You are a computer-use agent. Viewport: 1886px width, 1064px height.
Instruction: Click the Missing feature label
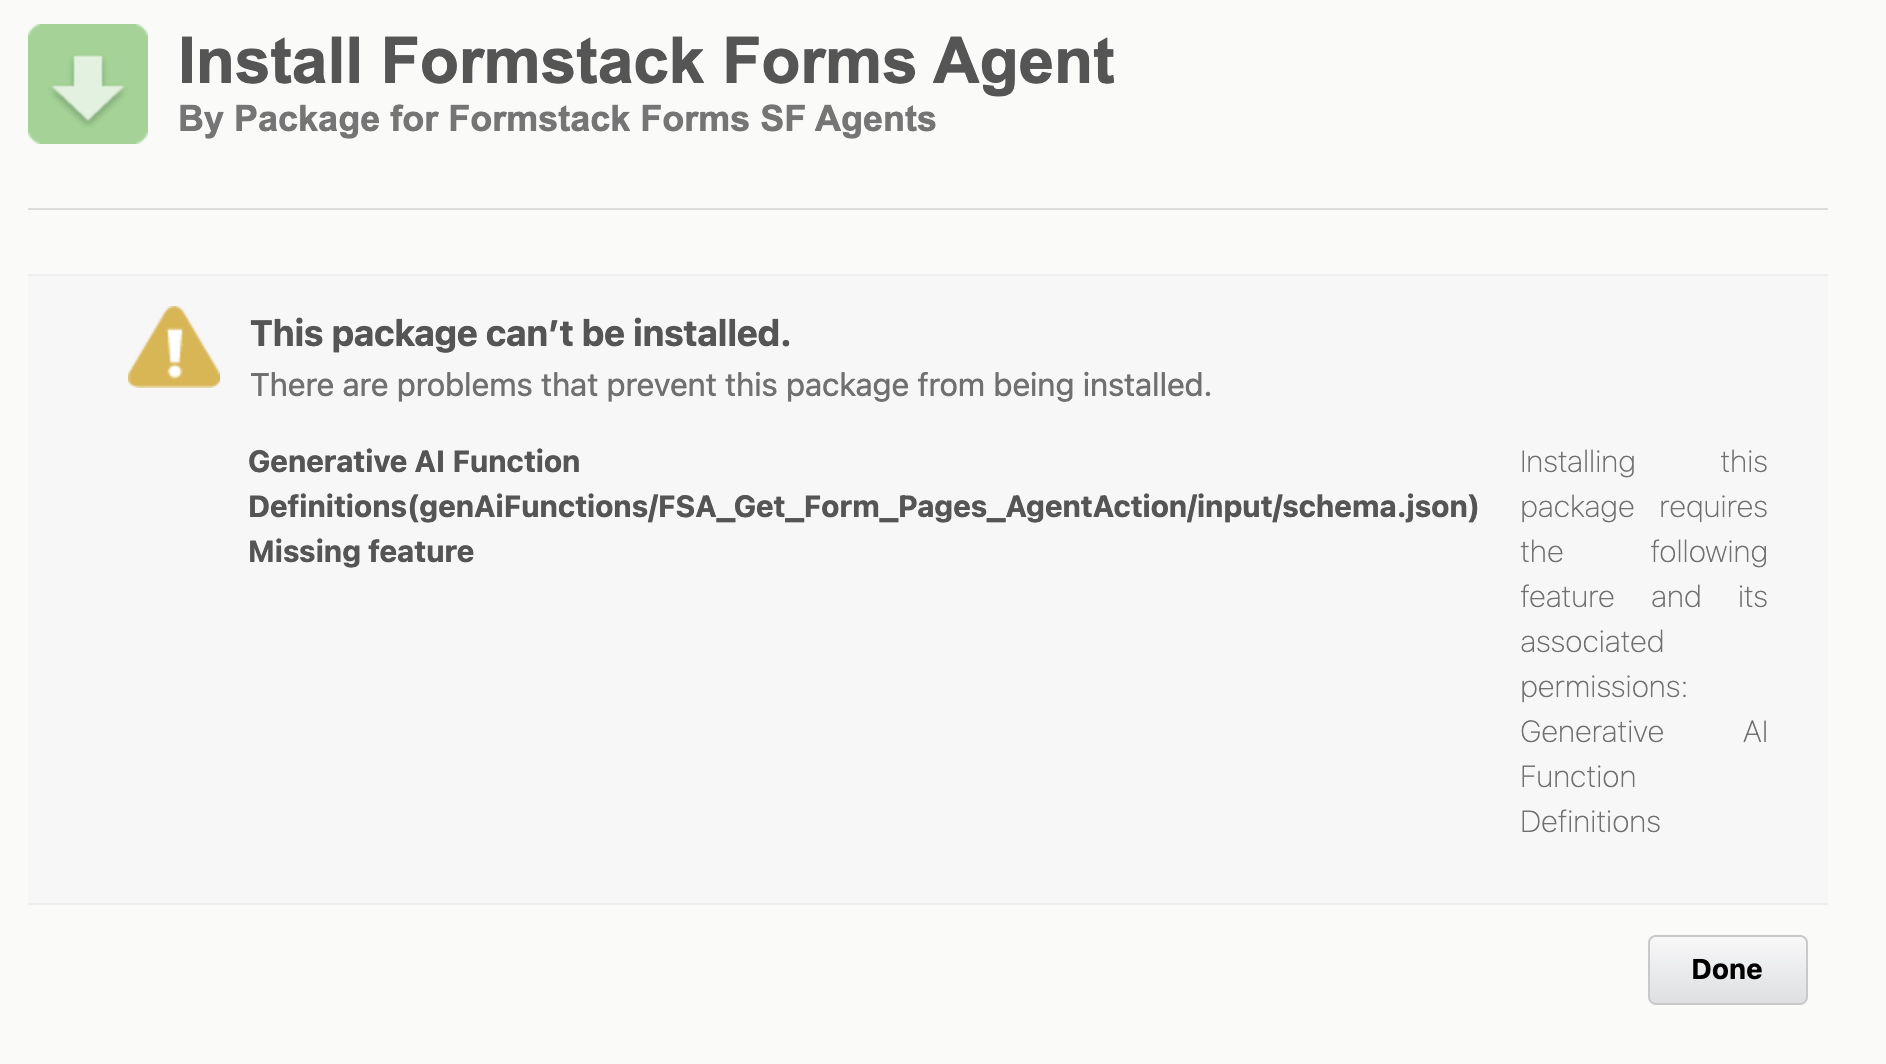[x=360, y=552]
